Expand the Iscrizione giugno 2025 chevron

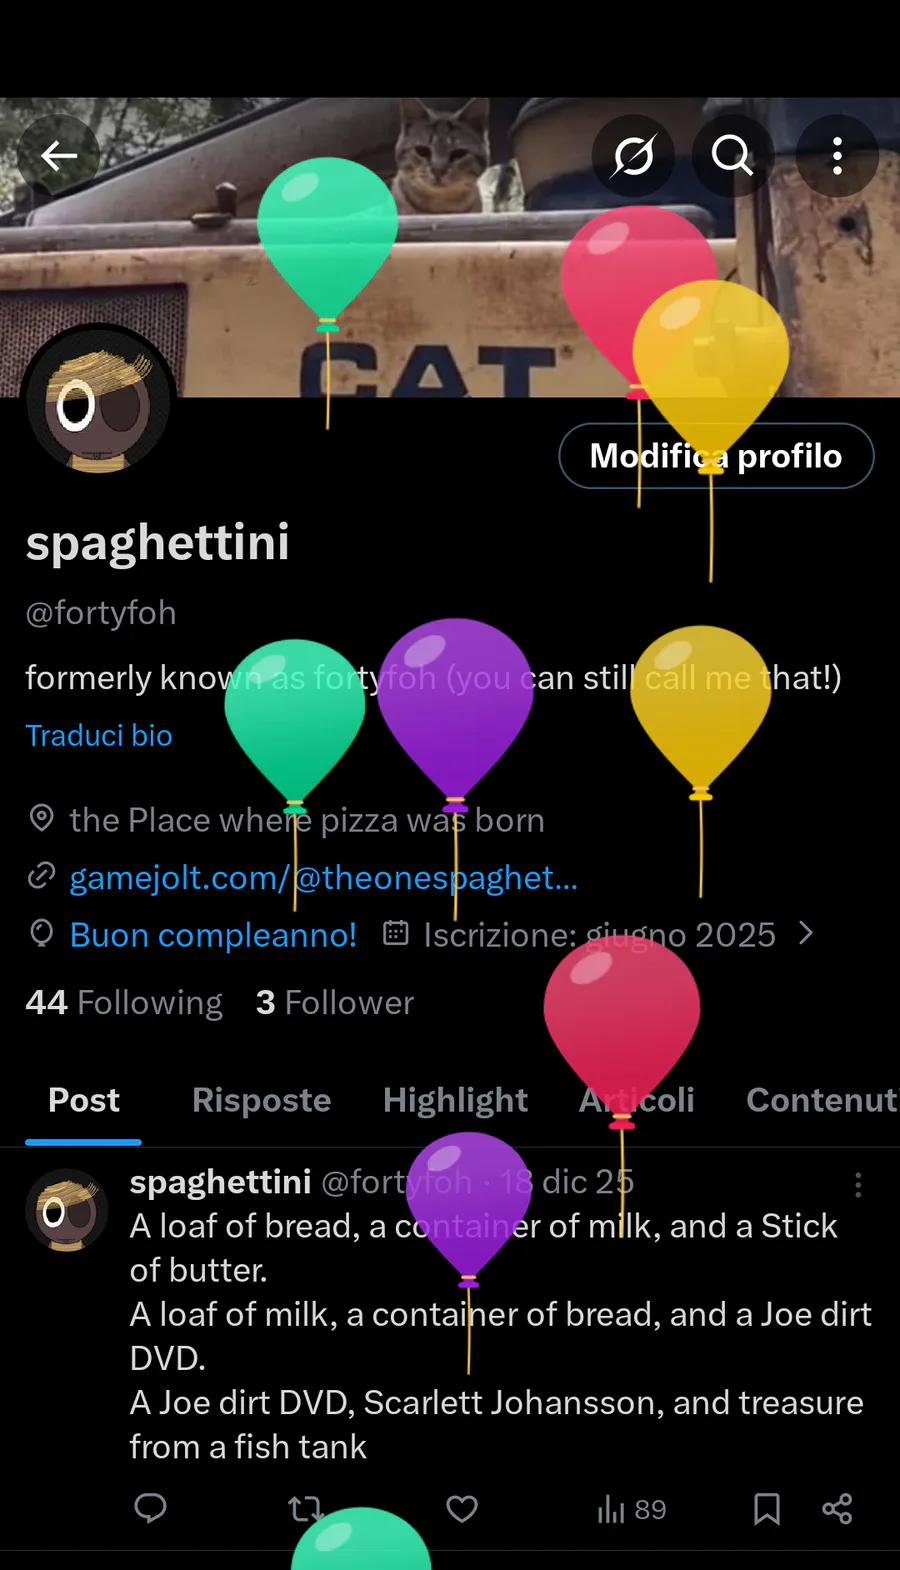[807, 933]
